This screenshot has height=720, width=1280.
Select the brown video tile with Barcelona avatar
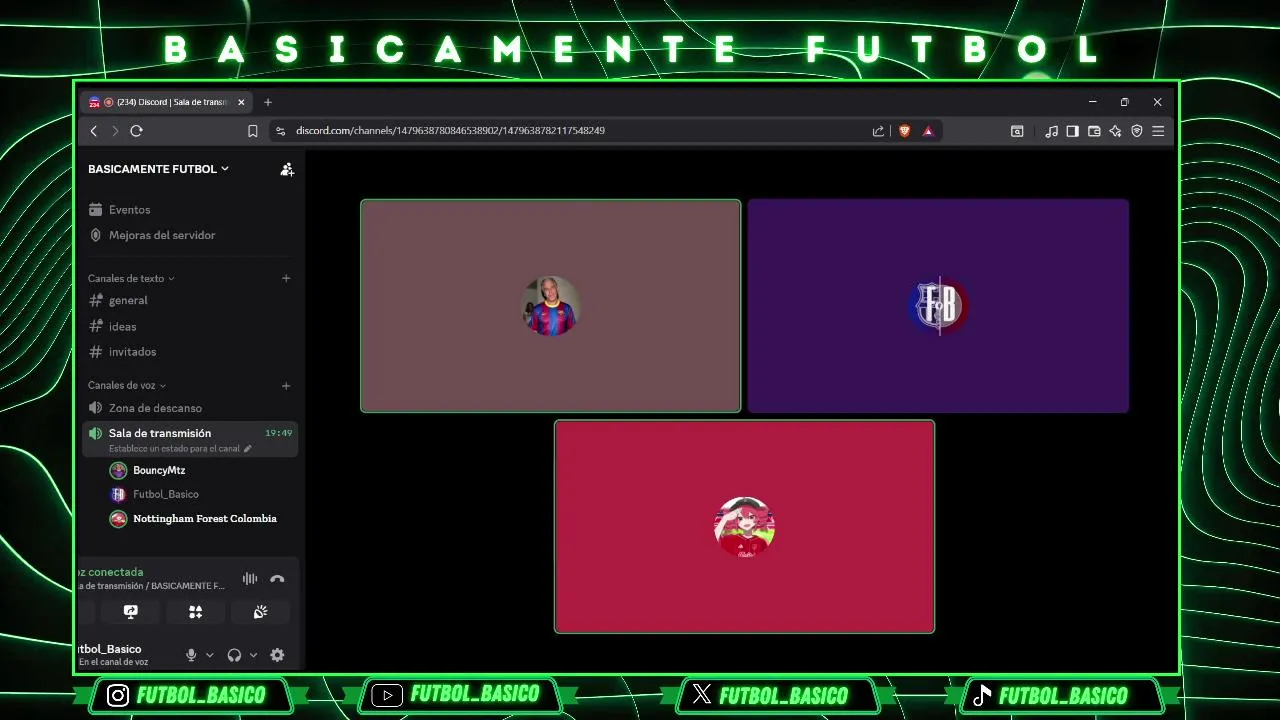[x=551, y=306]
